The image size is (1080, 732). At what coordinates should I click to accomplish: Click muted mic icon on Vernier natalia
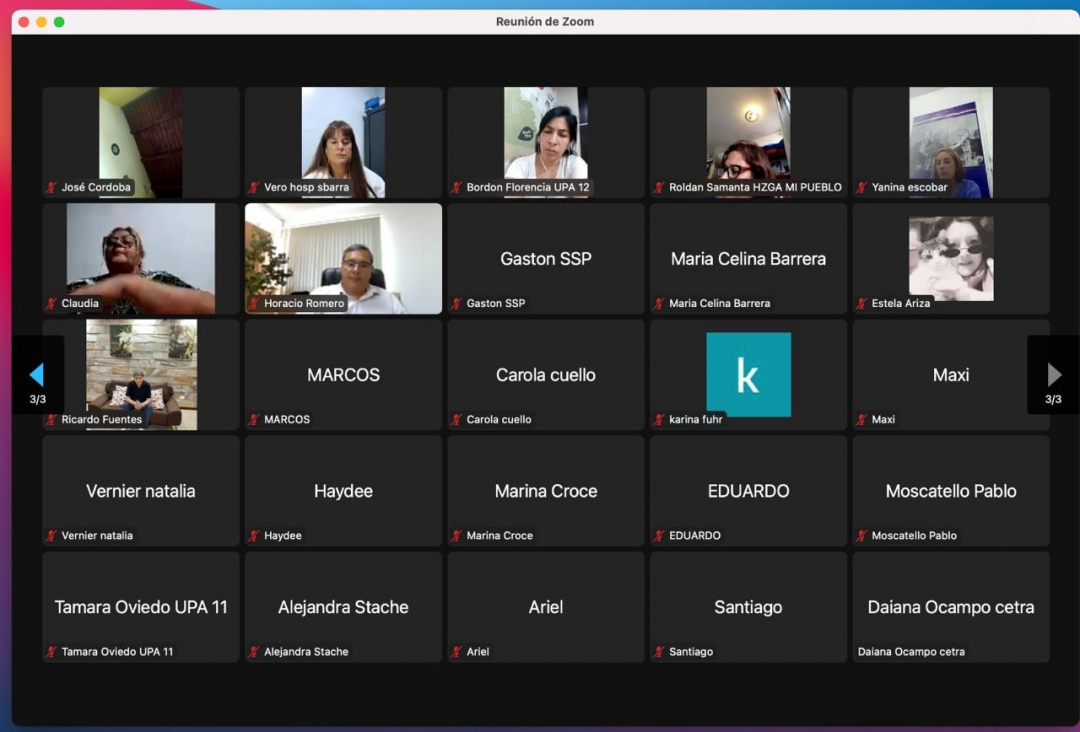(52, 536)
